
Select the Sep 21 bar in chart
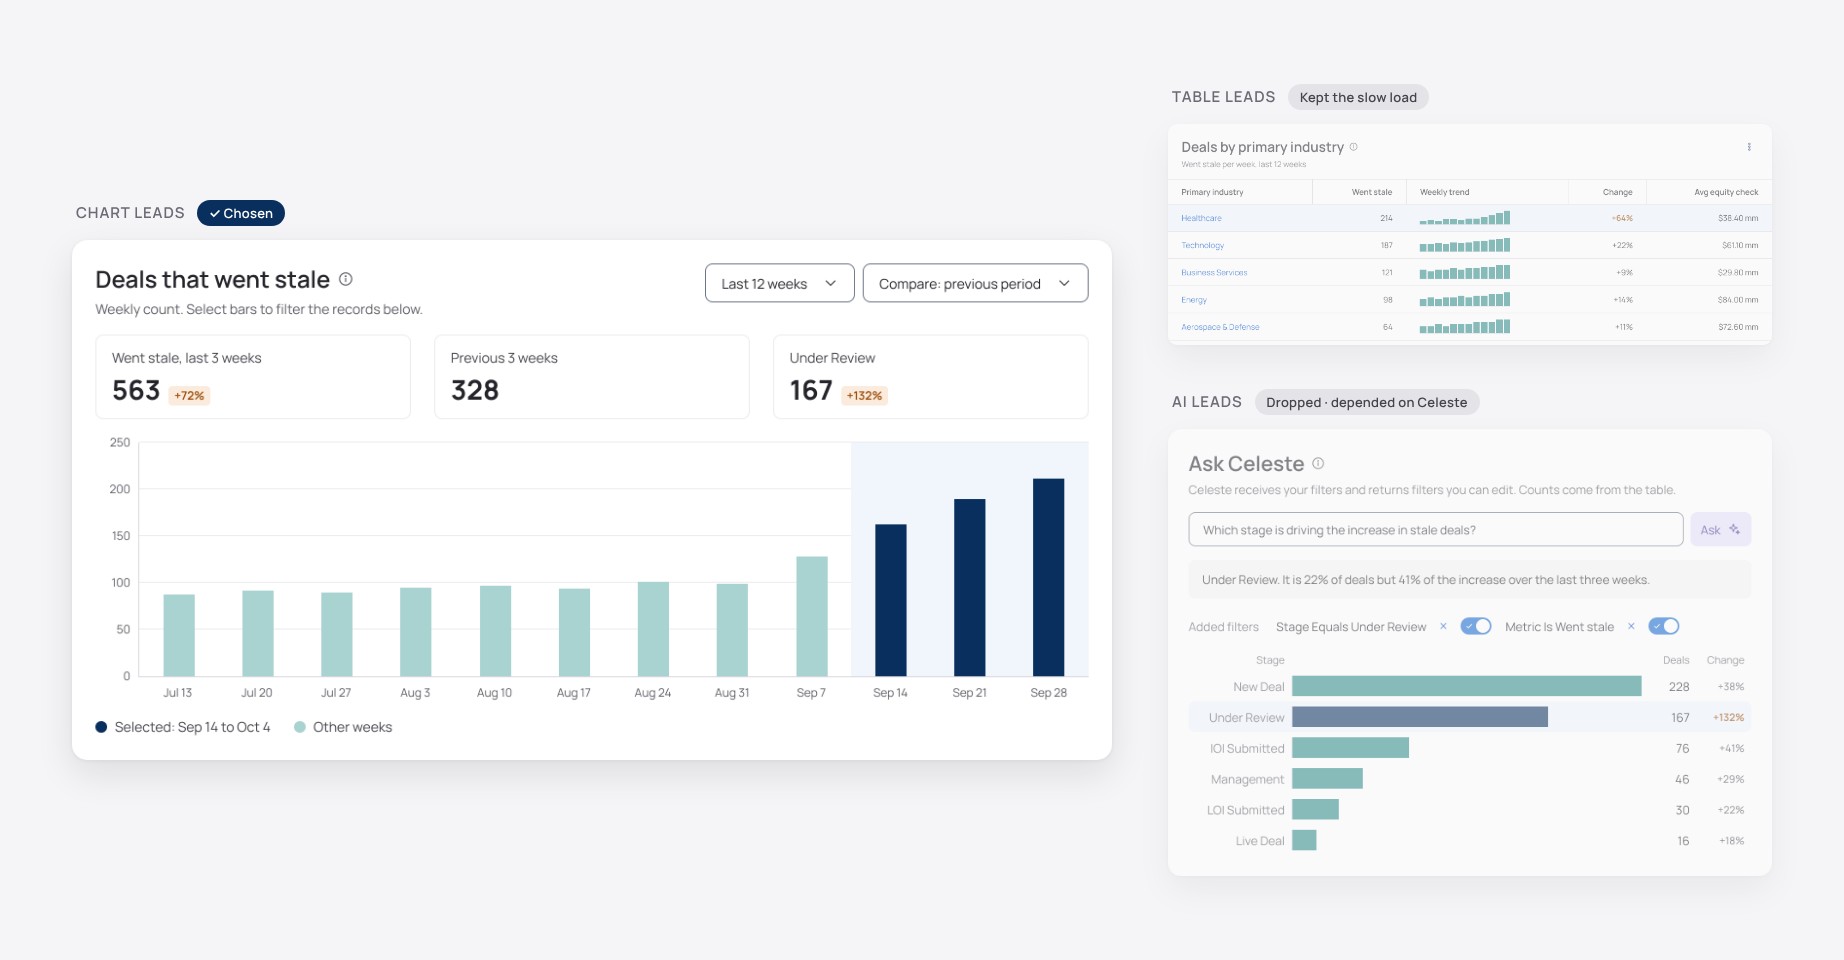click(970, 588)
